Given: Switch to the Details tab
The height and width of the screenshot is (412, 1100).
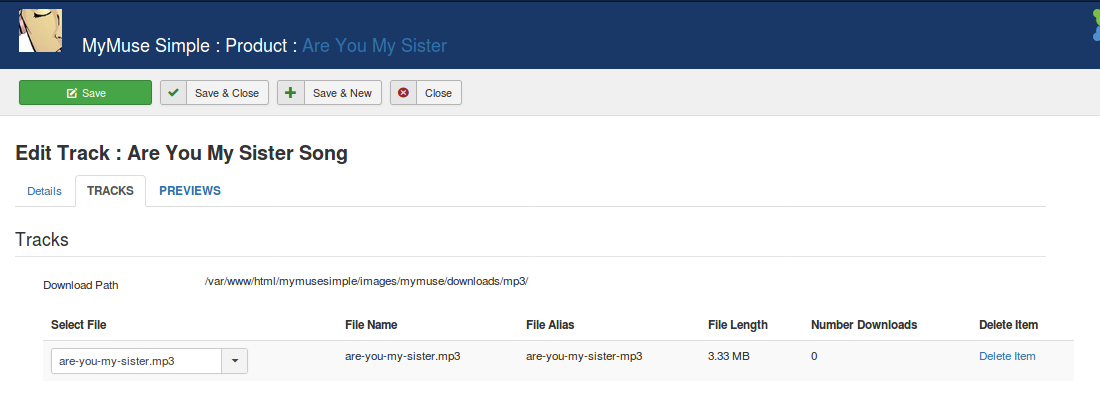Looking at the screenshot, I should click(44, 191).
